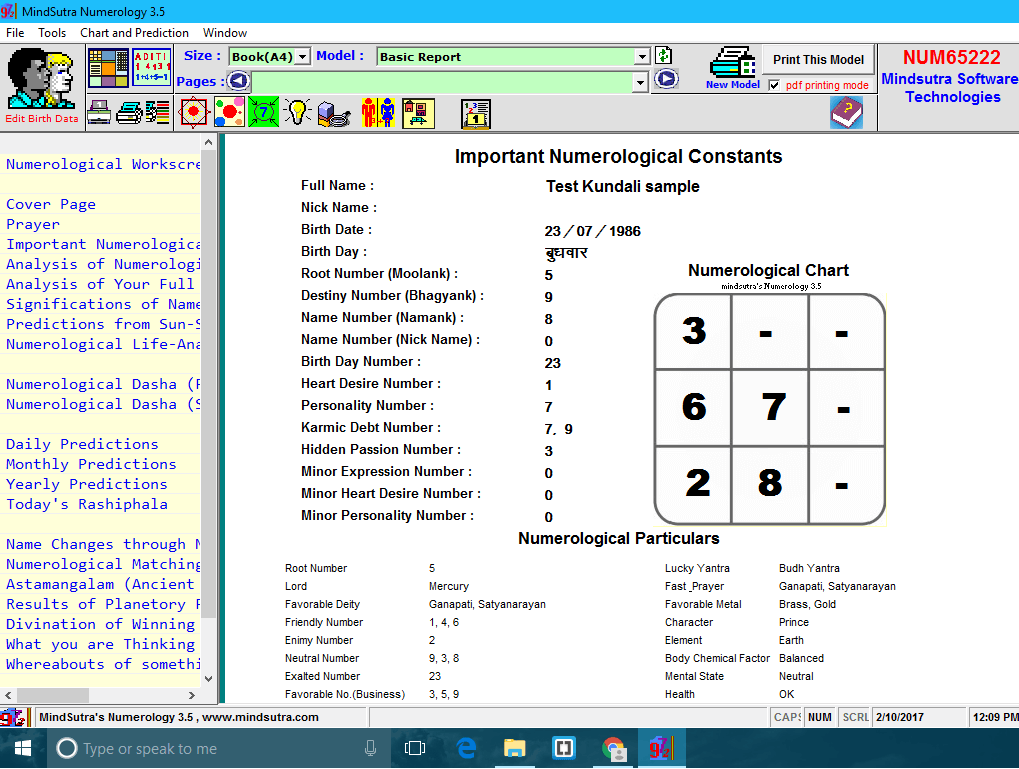The width and height of the screenshot is (1019, 769).
Task: Open Daily Predictions link
Action: click(x=82, y=444)
